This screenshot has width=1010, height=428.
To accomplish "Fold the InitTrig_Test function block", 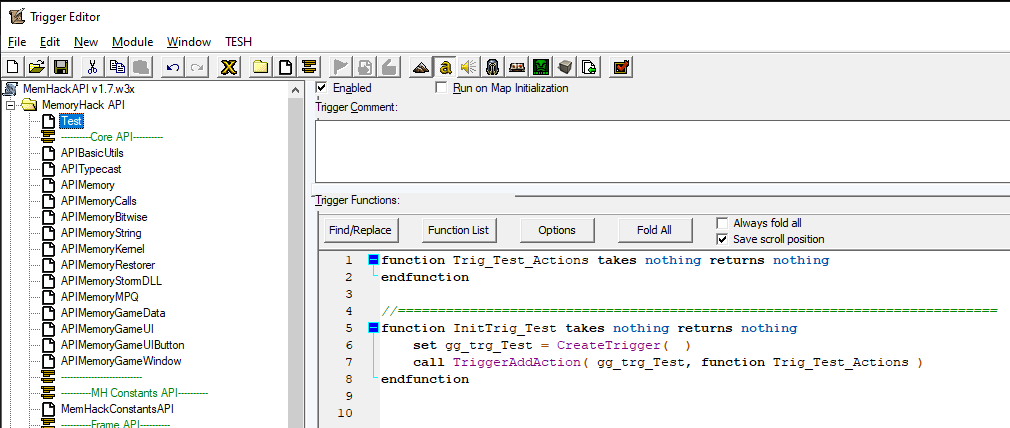I will [x=374, y=328].
